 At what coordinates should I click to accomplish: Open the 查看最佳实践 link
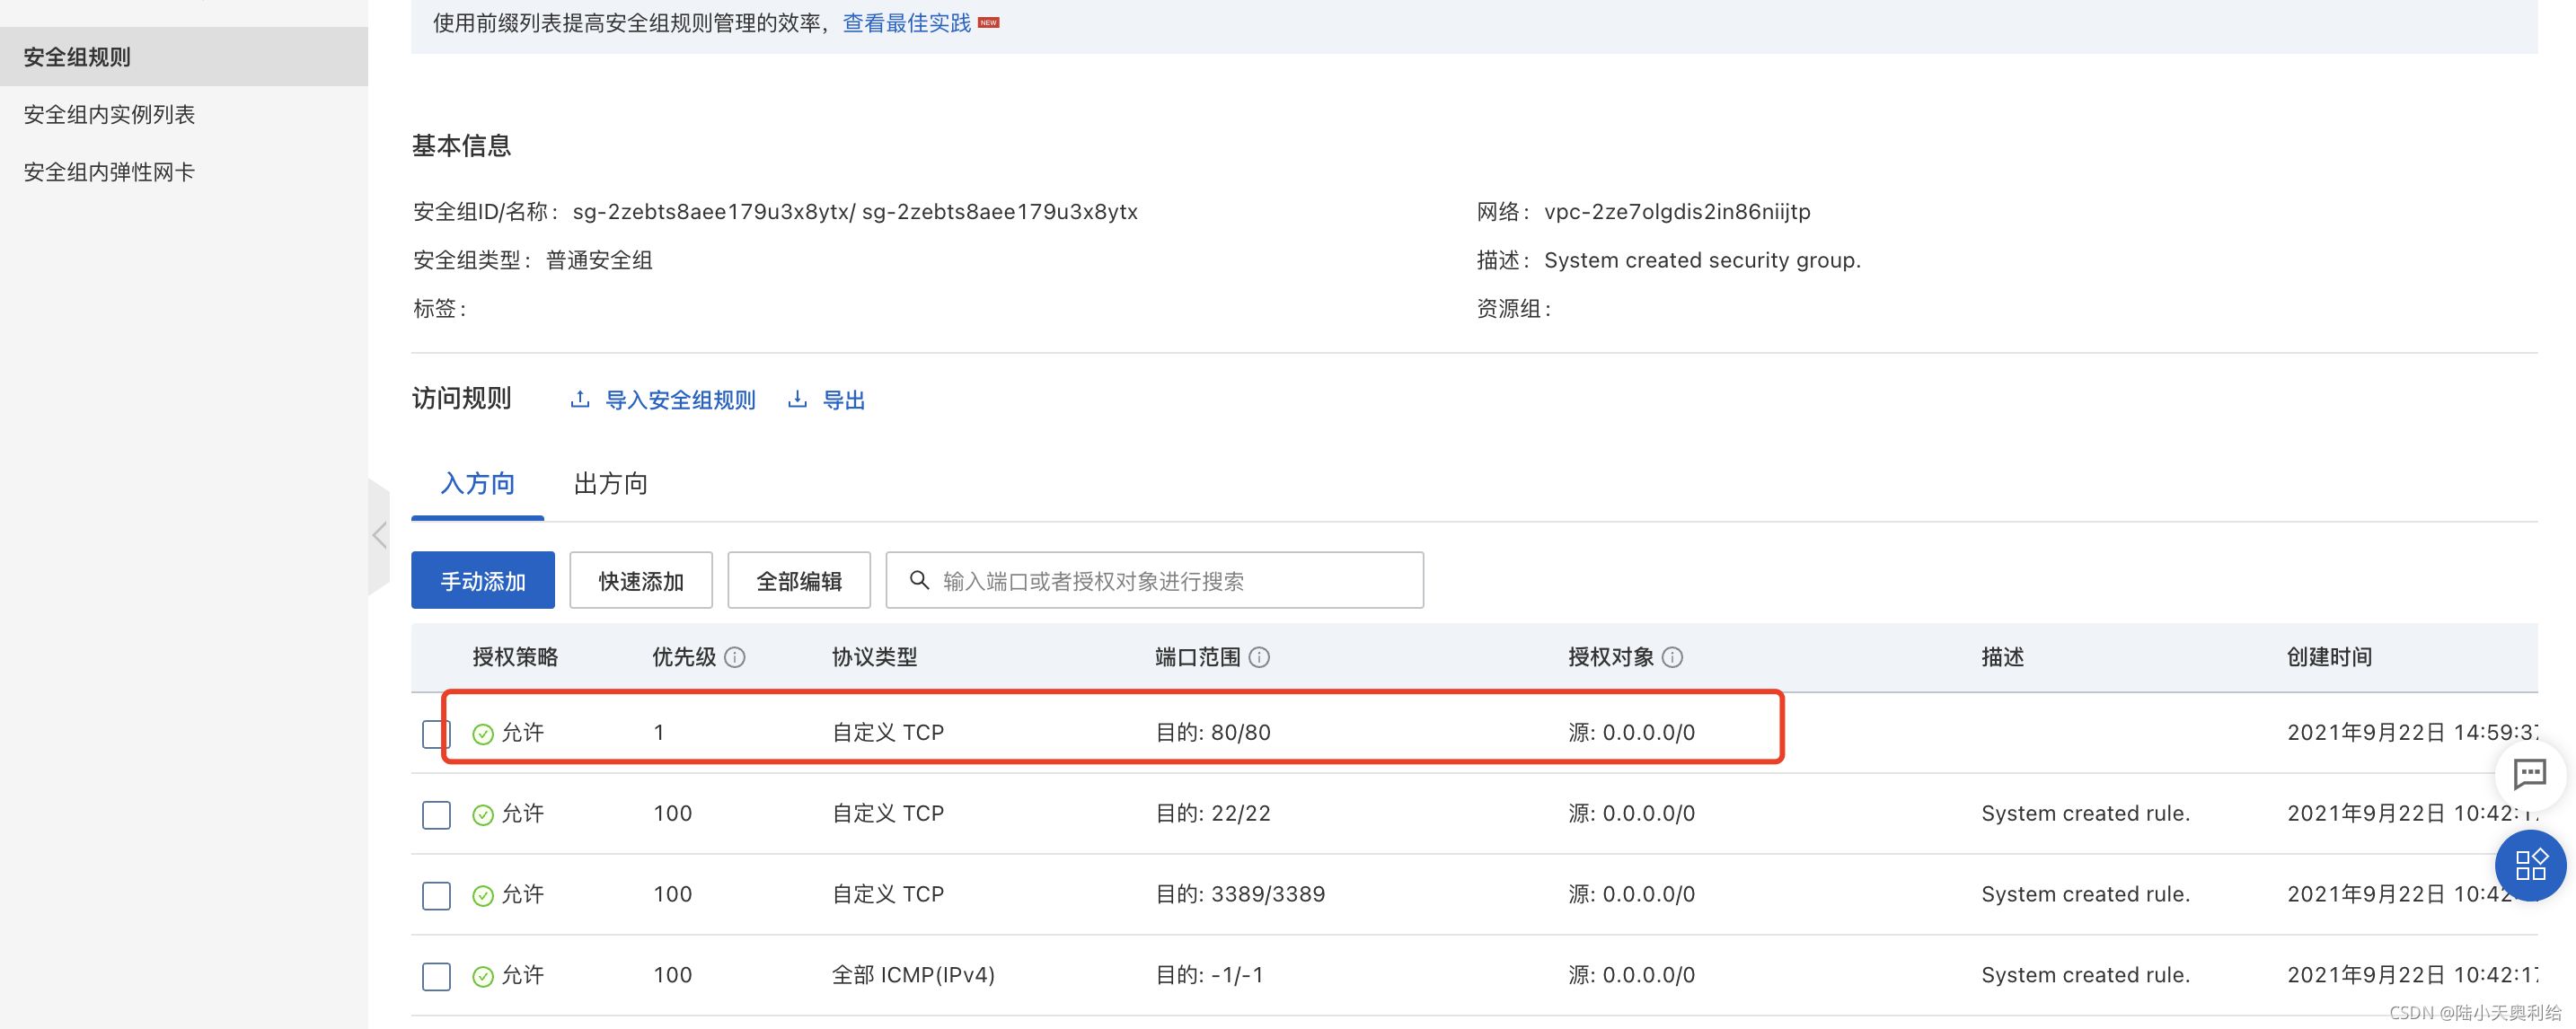pos(907,22)
